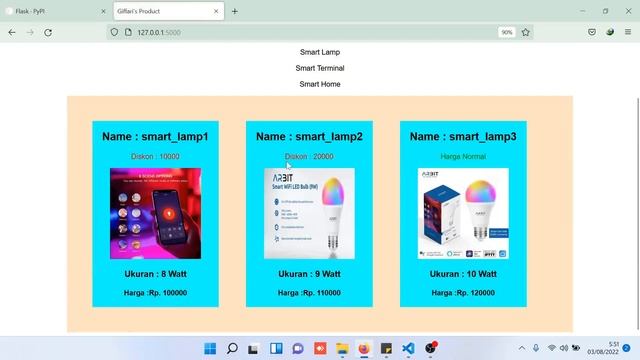This screenshot has height=360, width=640.
Task: Open the red app icon in the taskbar
Action: [320, 349]
